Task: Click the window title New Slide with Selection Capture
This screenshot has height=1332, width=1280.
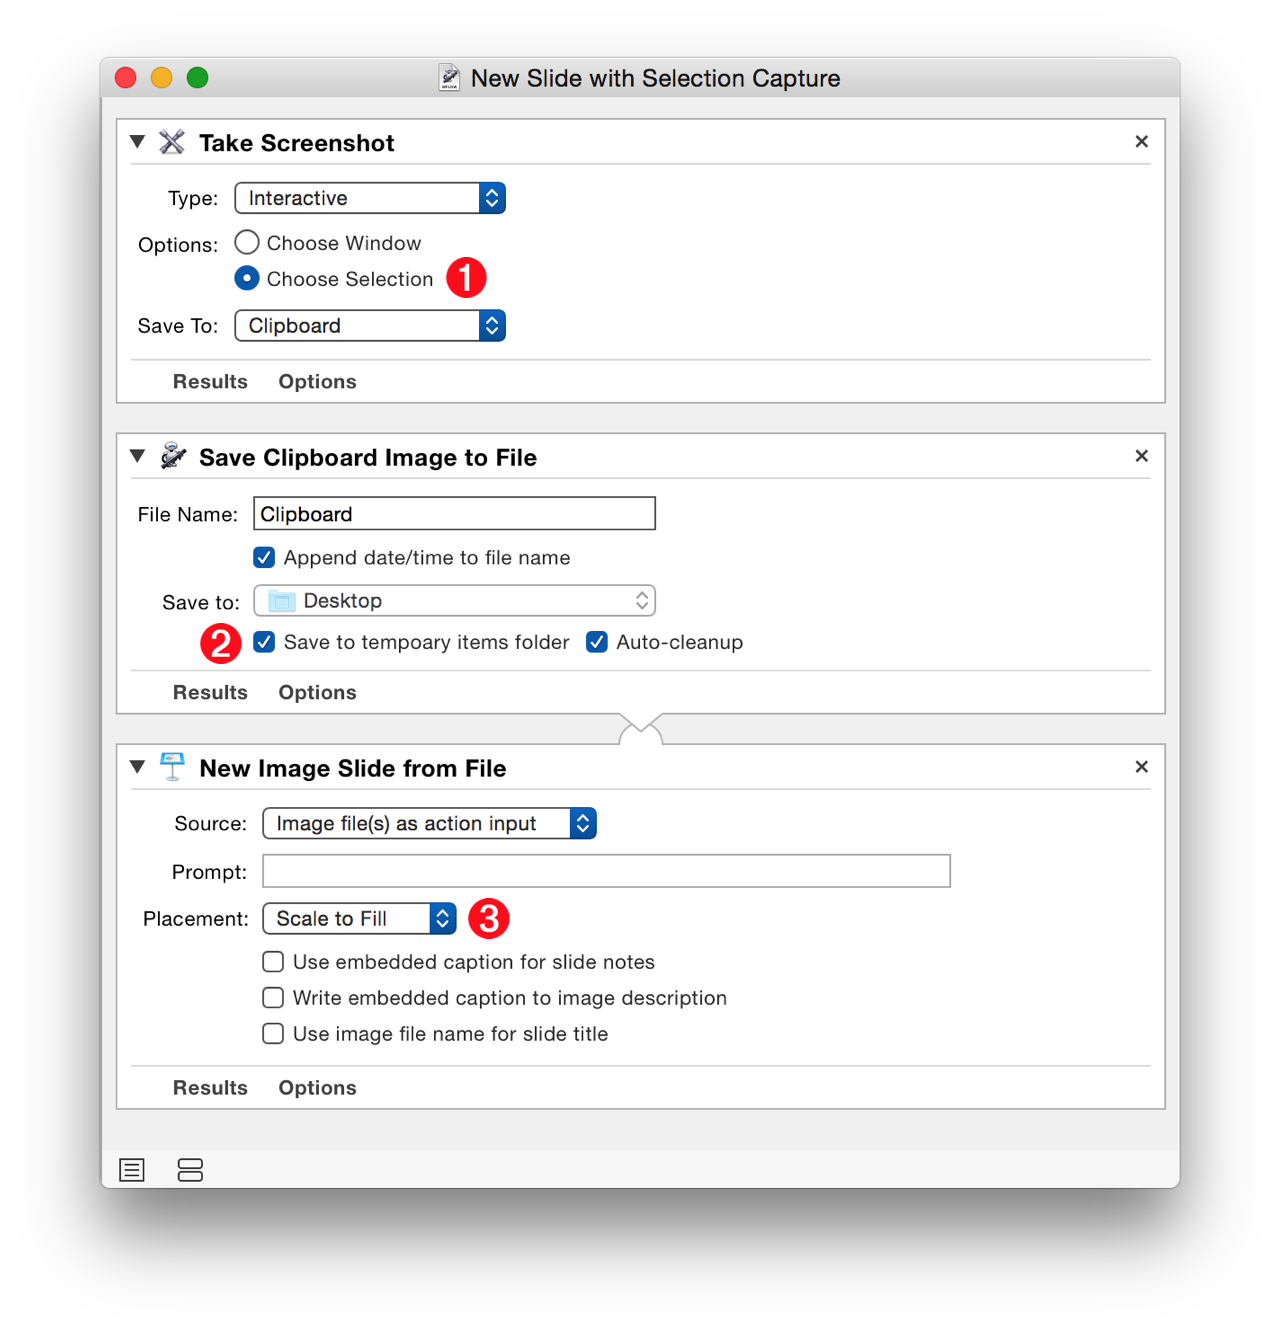Action: coord(655,78)
